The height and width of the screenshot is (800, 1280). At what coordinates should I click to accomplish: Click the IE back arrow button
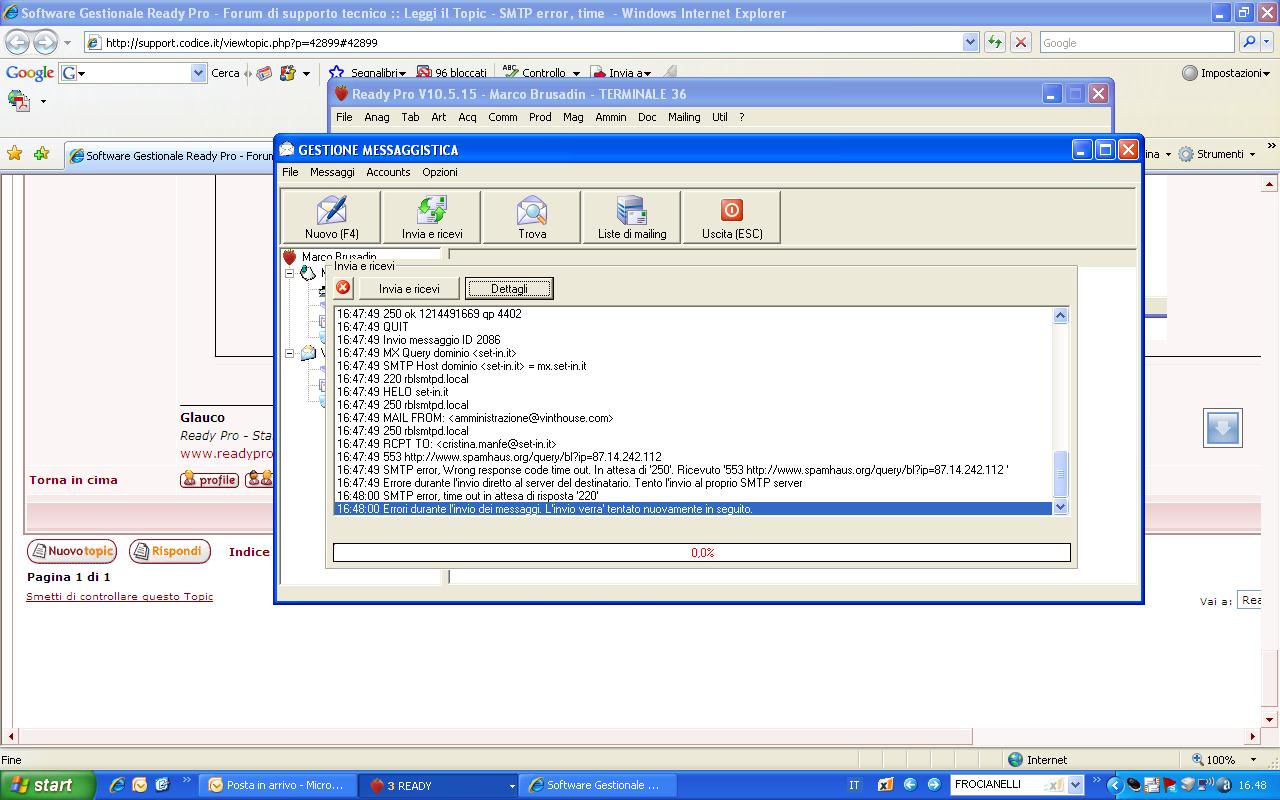(17, 42)
